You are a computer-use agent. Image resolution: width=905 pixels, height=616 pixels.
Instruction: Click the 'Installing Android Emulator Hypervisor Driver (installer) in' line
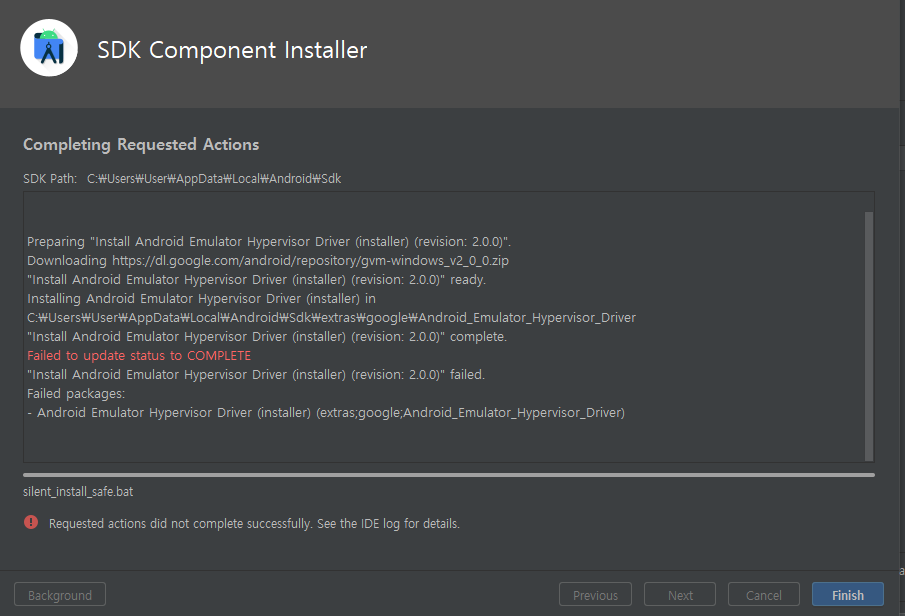[201, 298]
